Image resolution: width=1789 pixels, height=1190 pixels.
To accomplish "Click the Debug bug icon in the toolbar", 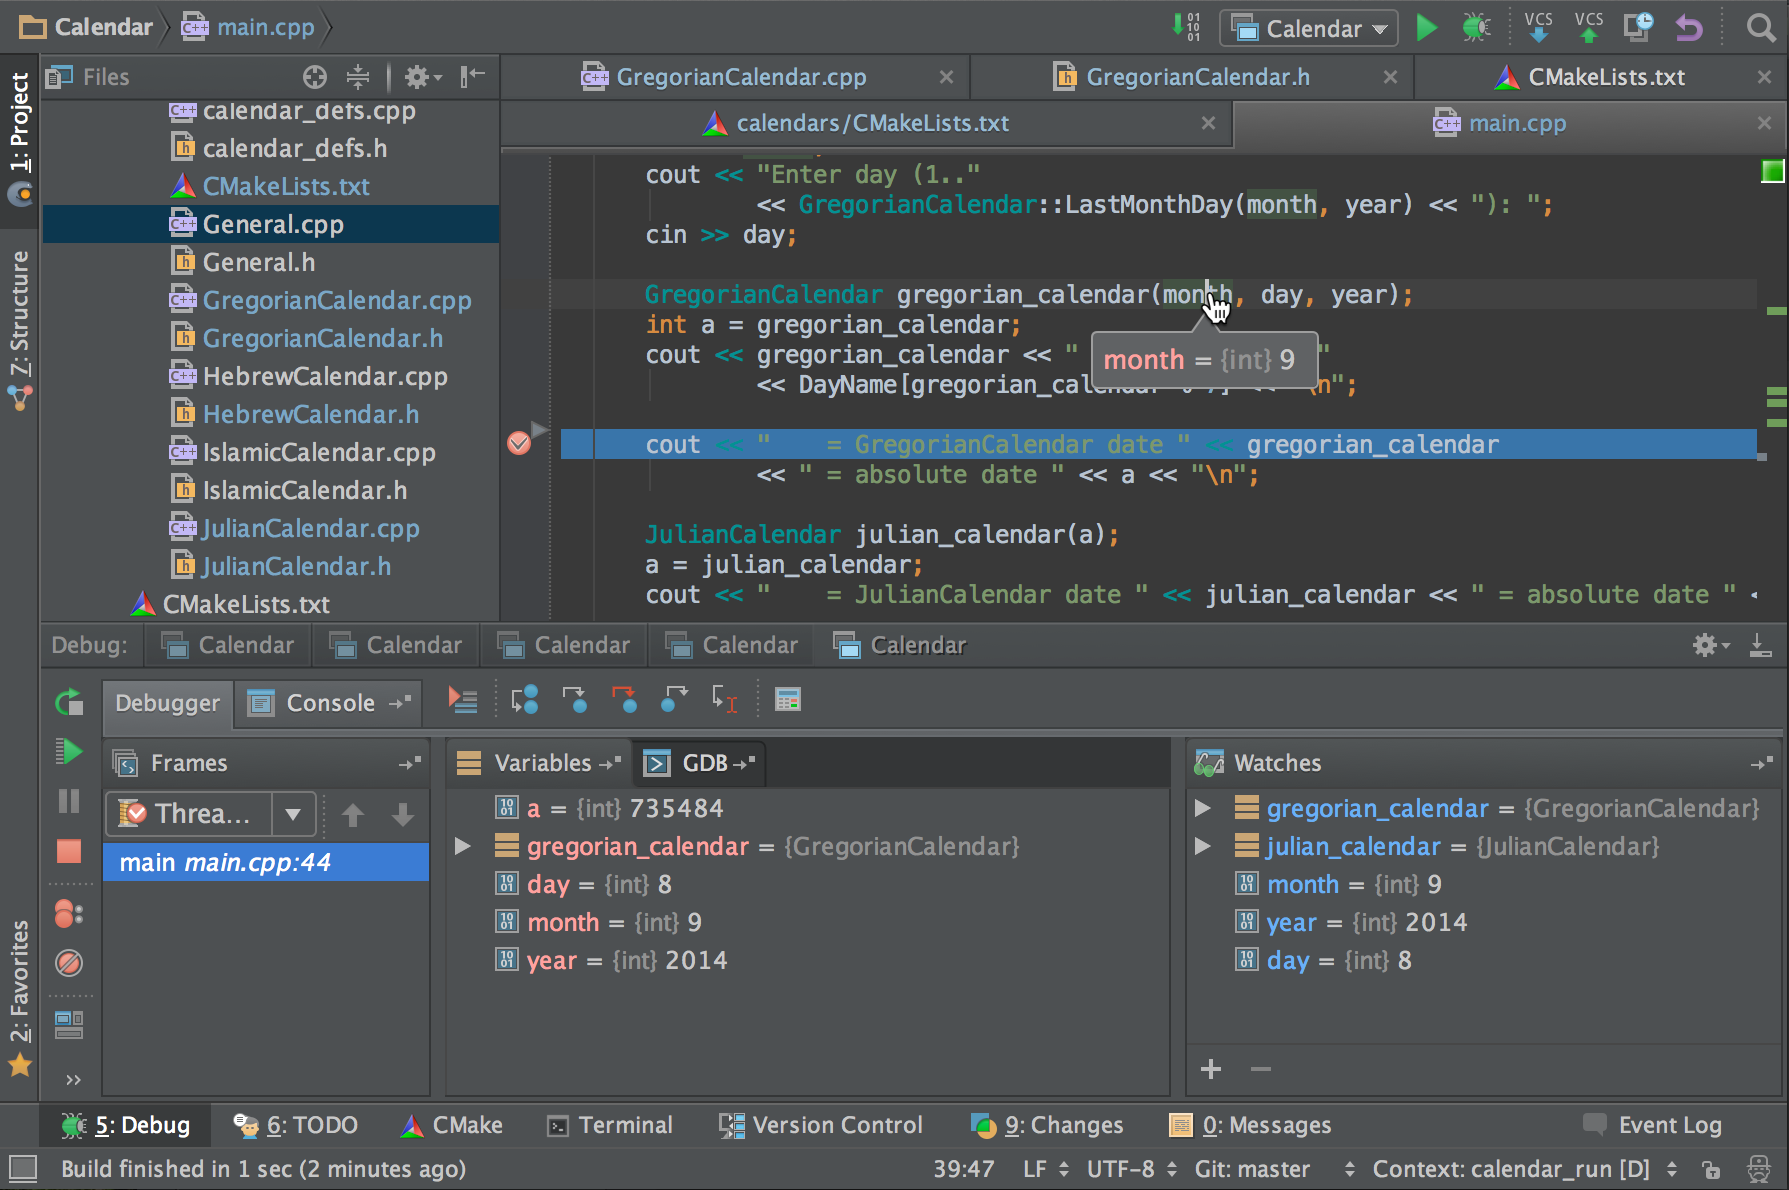I will [x=1476, y=28].
